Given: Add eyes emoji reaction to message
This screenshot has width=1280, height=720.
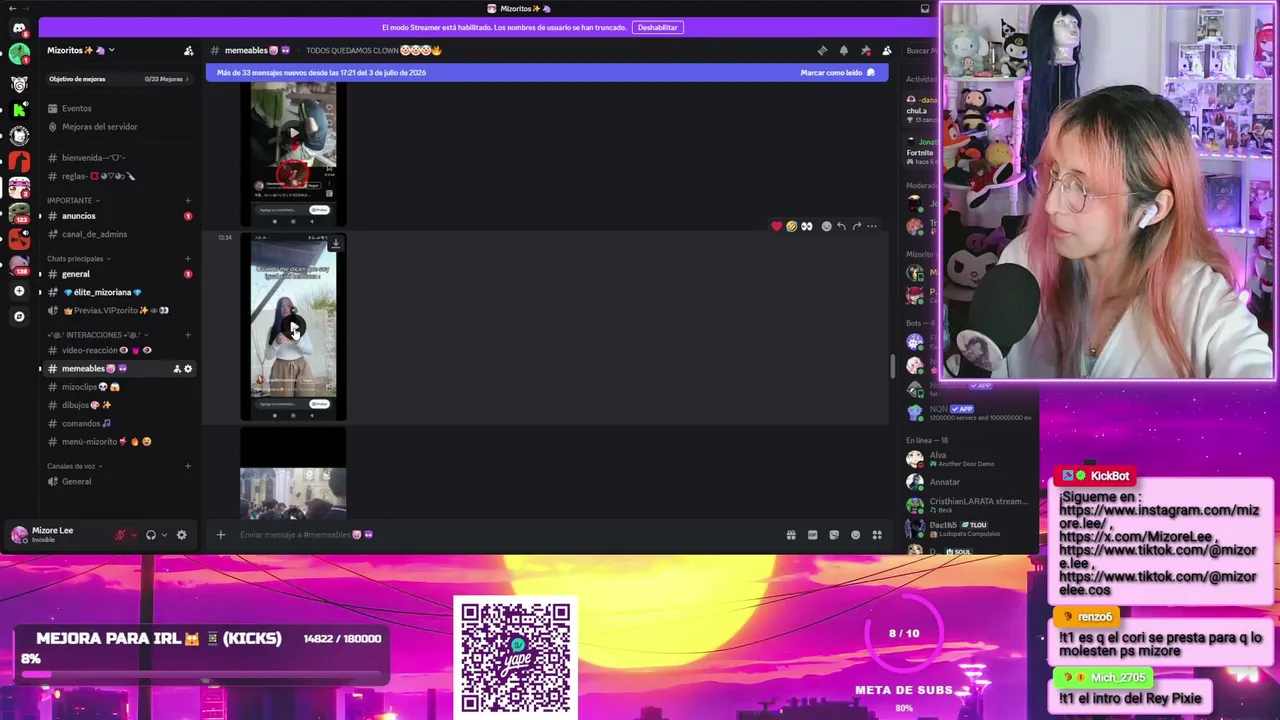Looking at the screenshot, I should 807,226.
